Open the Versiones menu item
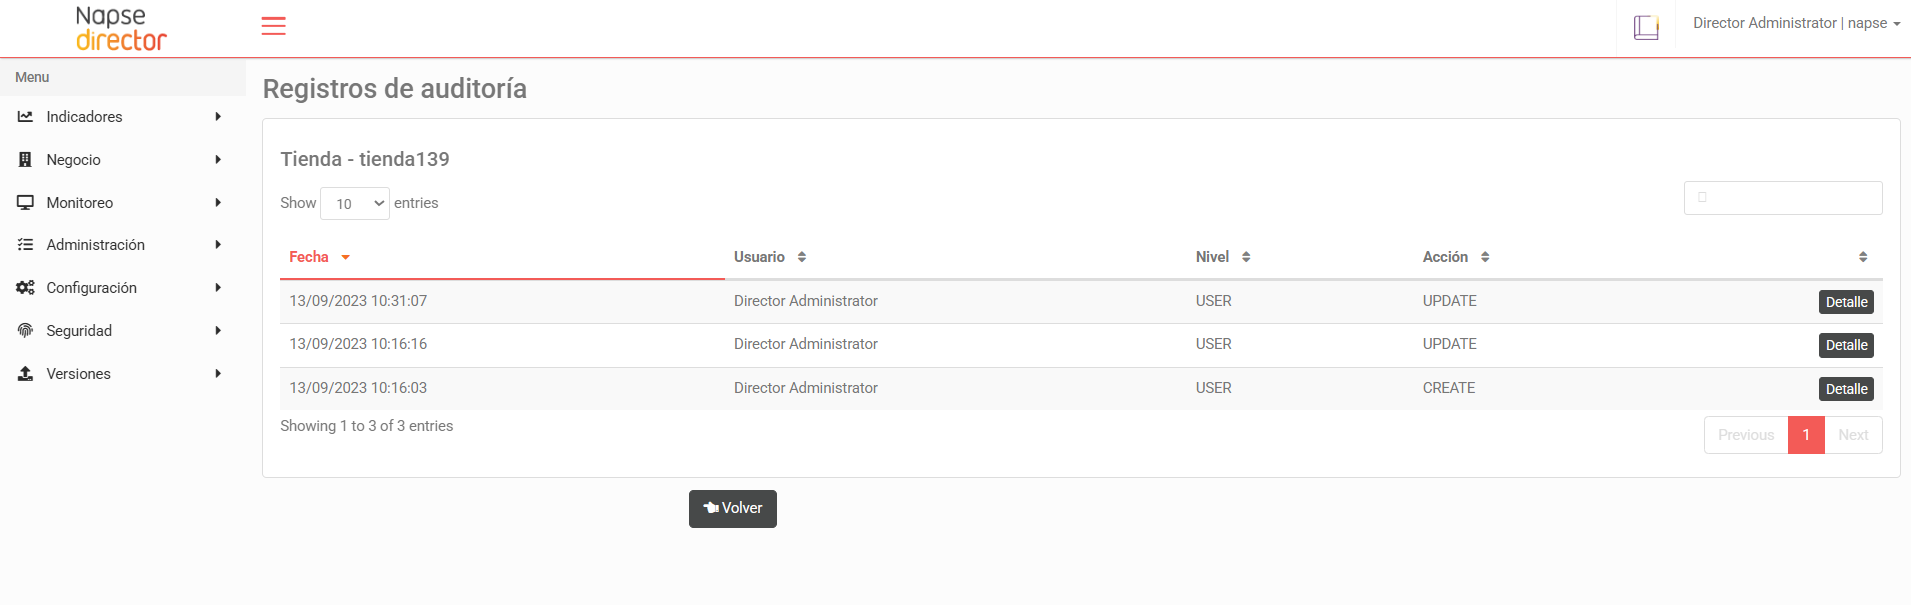The image size is (1911, 605). 79,374
